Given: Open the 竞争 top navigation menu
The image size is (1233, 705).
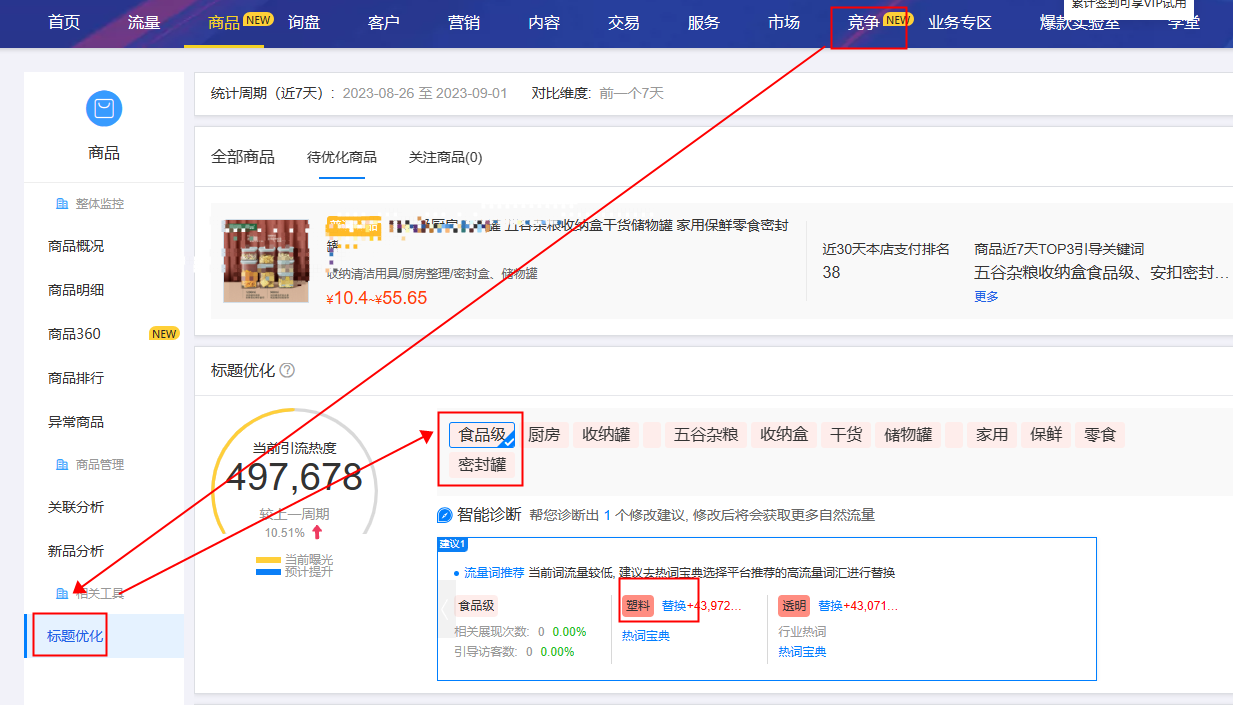Looking at the screenshot, I should [864, 22].
